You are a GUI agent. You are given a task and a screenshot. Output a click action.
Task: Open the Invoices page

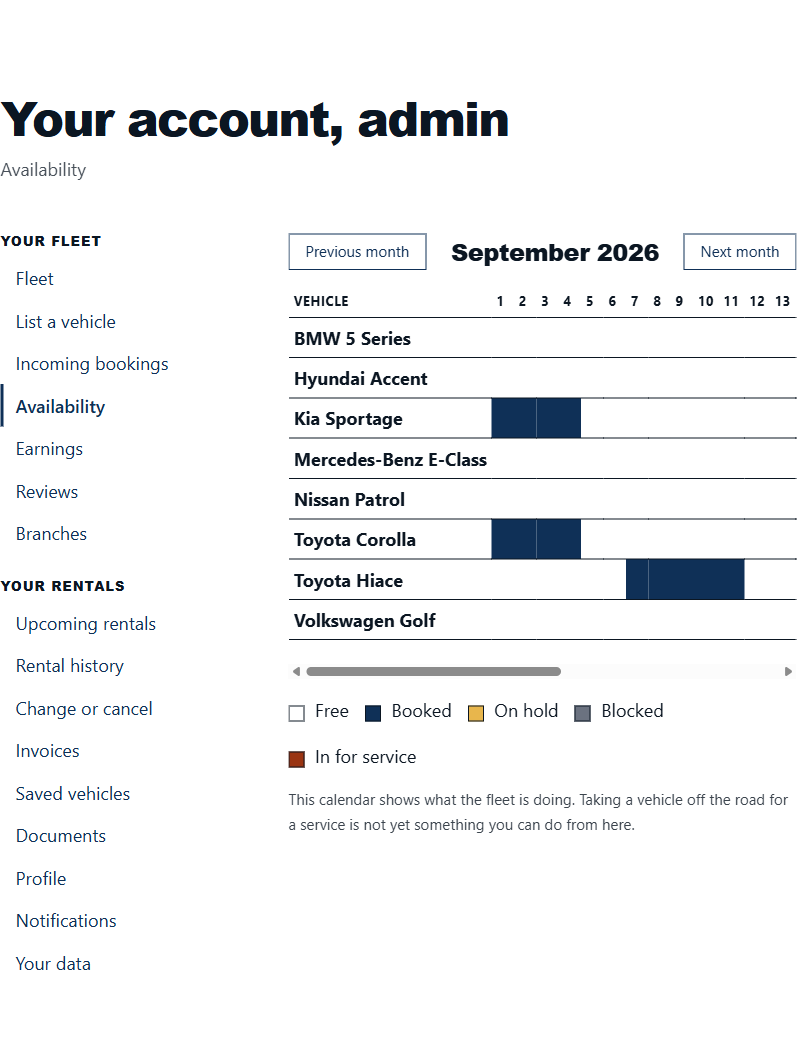pos(47,751)
